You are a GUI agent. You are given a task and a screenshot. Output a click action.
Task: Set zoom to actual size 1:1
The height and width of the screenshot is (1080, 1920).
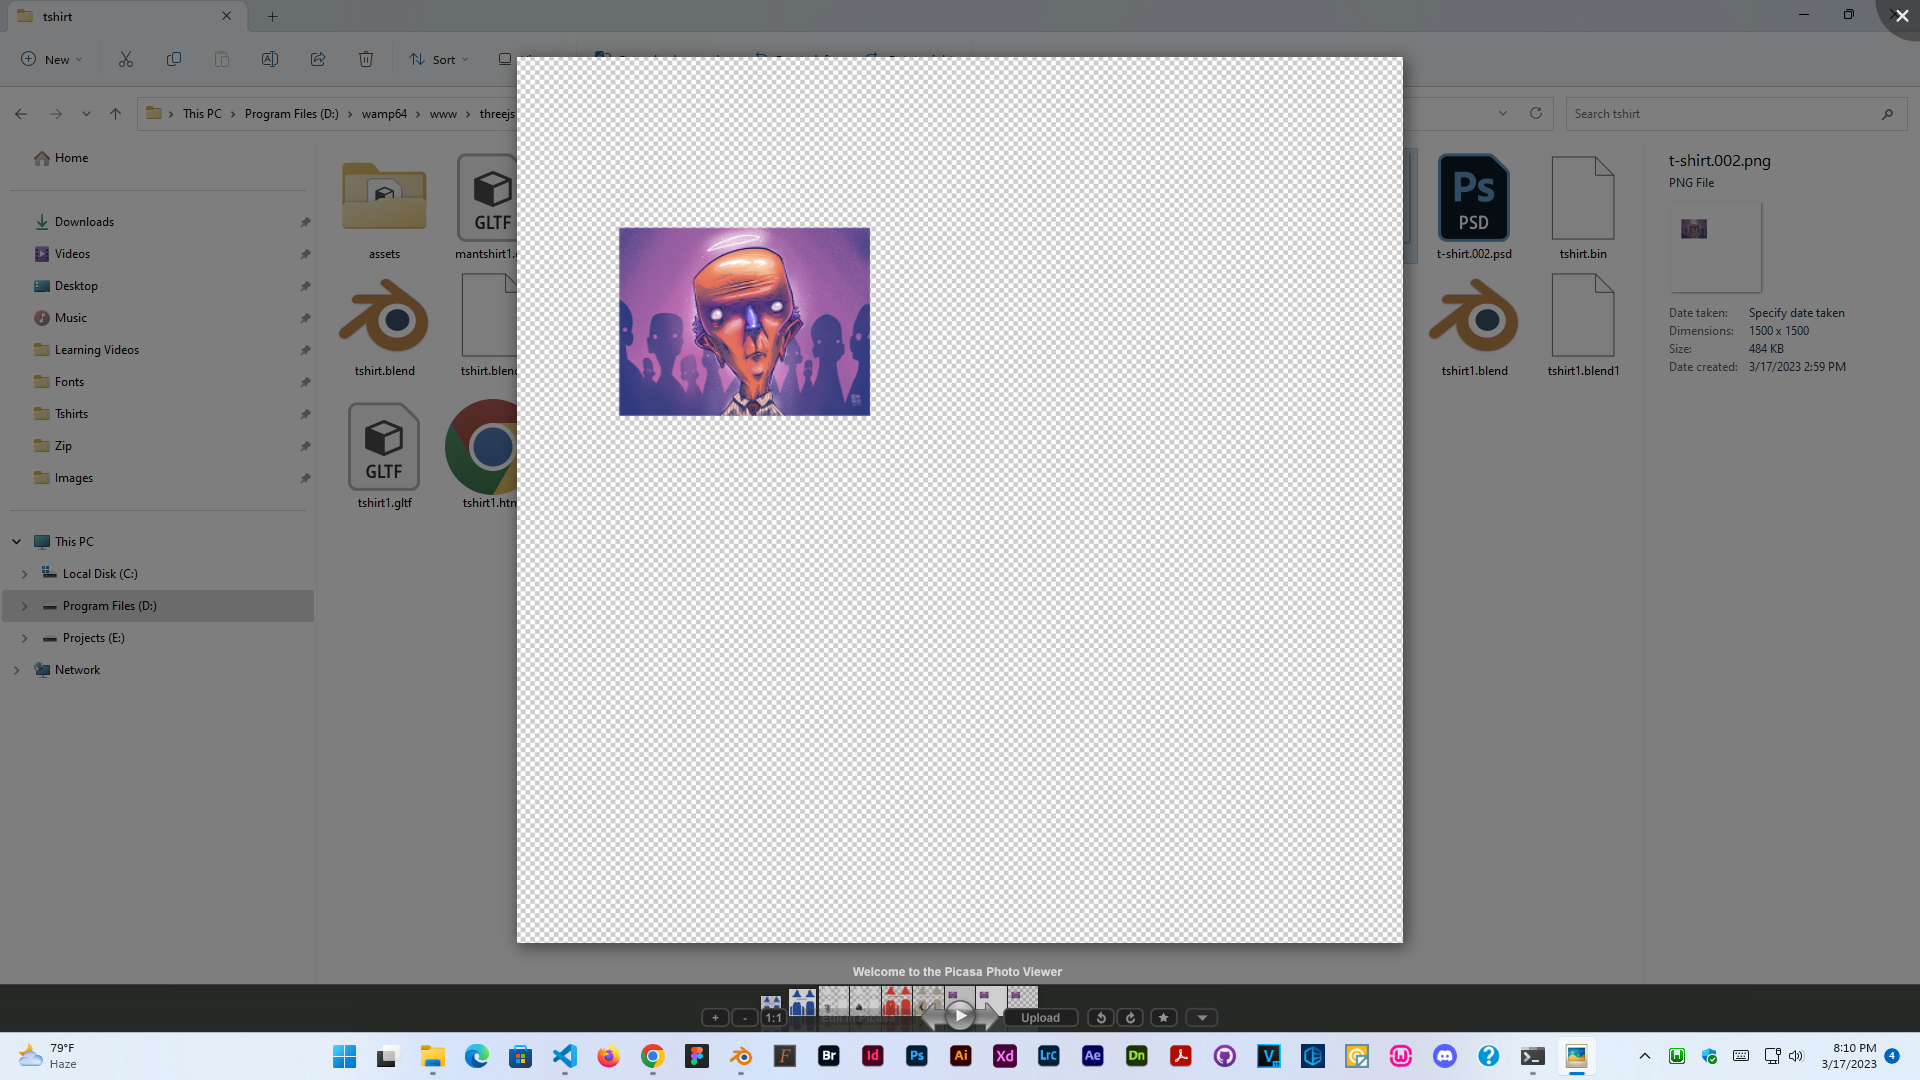(773, 1018)
